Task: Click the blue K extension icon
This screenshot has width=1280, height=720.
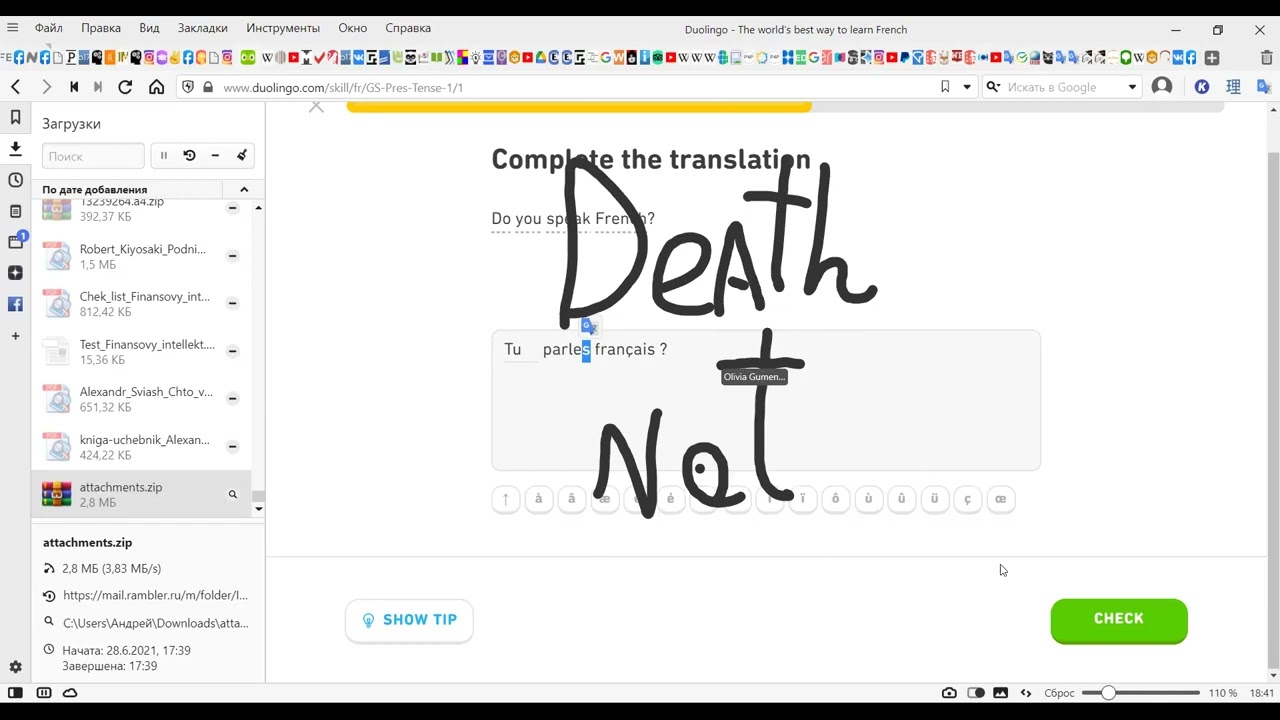Action: pyautogui.click(x=1202, y=87)
